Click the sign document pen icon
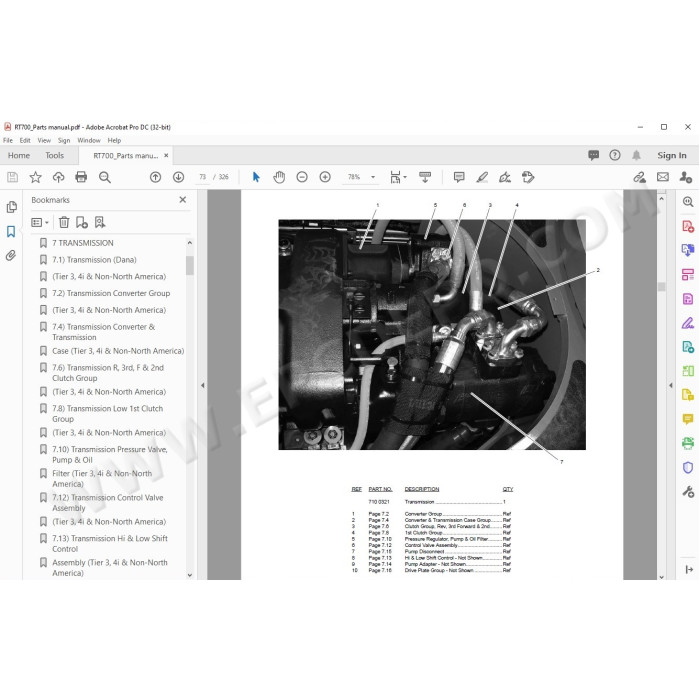The width and height of the screenshot is (700, 700). (x=505, y=177)
